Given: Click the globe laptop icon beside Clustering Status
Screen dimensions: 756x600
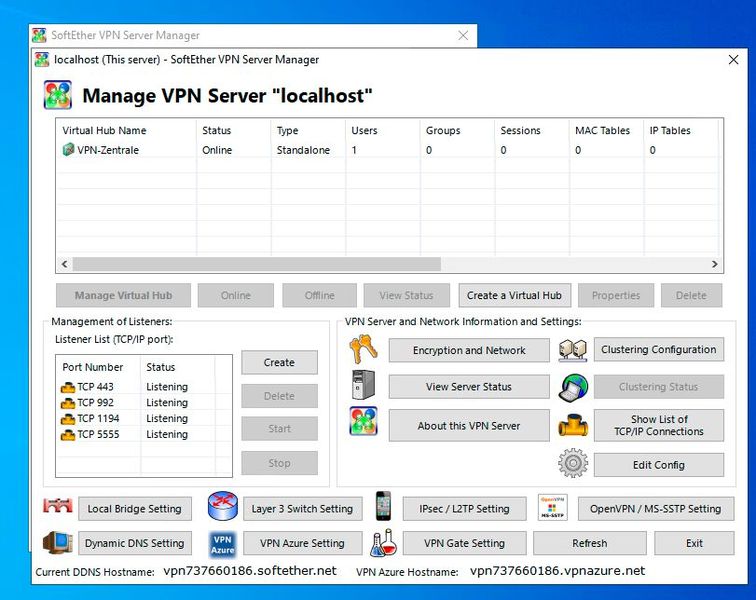Looking at the screenshot, I should (x=573, y=387).
